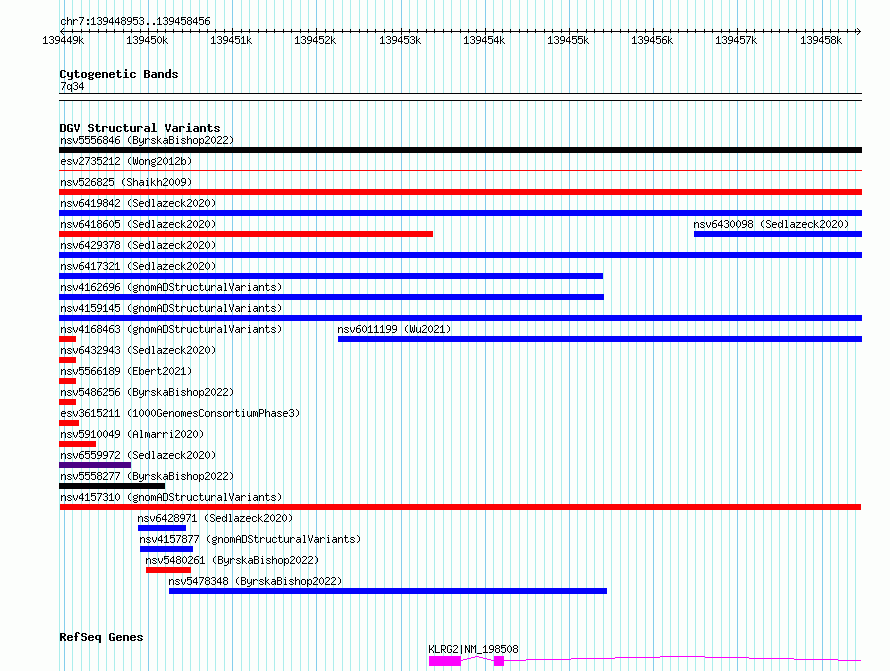Click the 139458k ruler position label

(821, 40)
